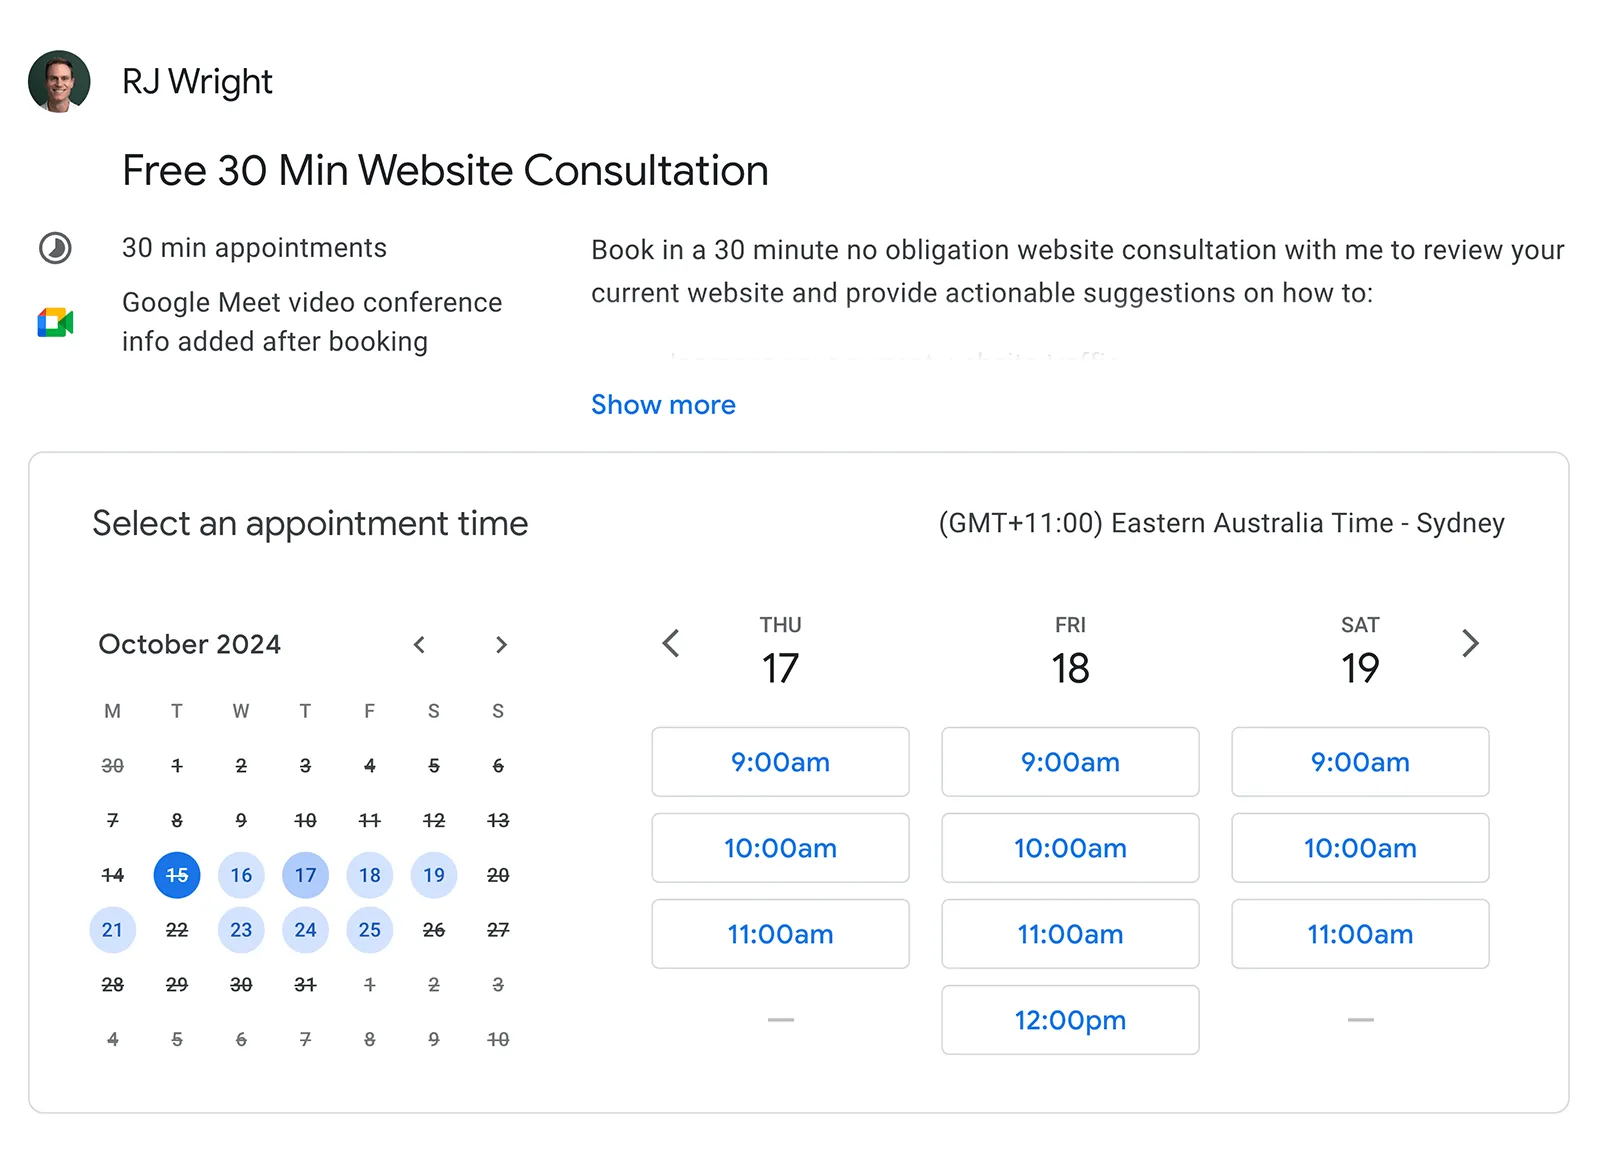Select 11:00am on Friday 18
The height and width of the screenshot is (1150, 1600).
coord(1070,934)
